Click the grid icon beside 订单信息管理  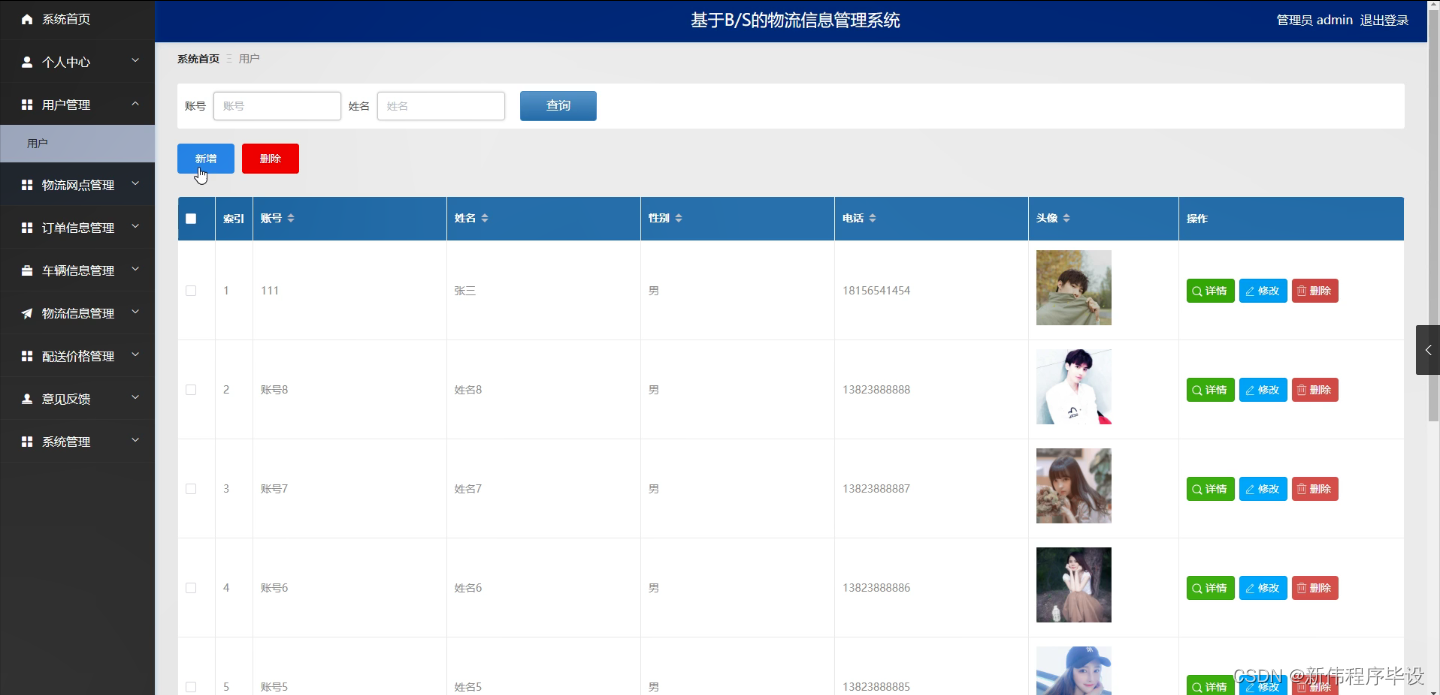(x=27, y=228)
